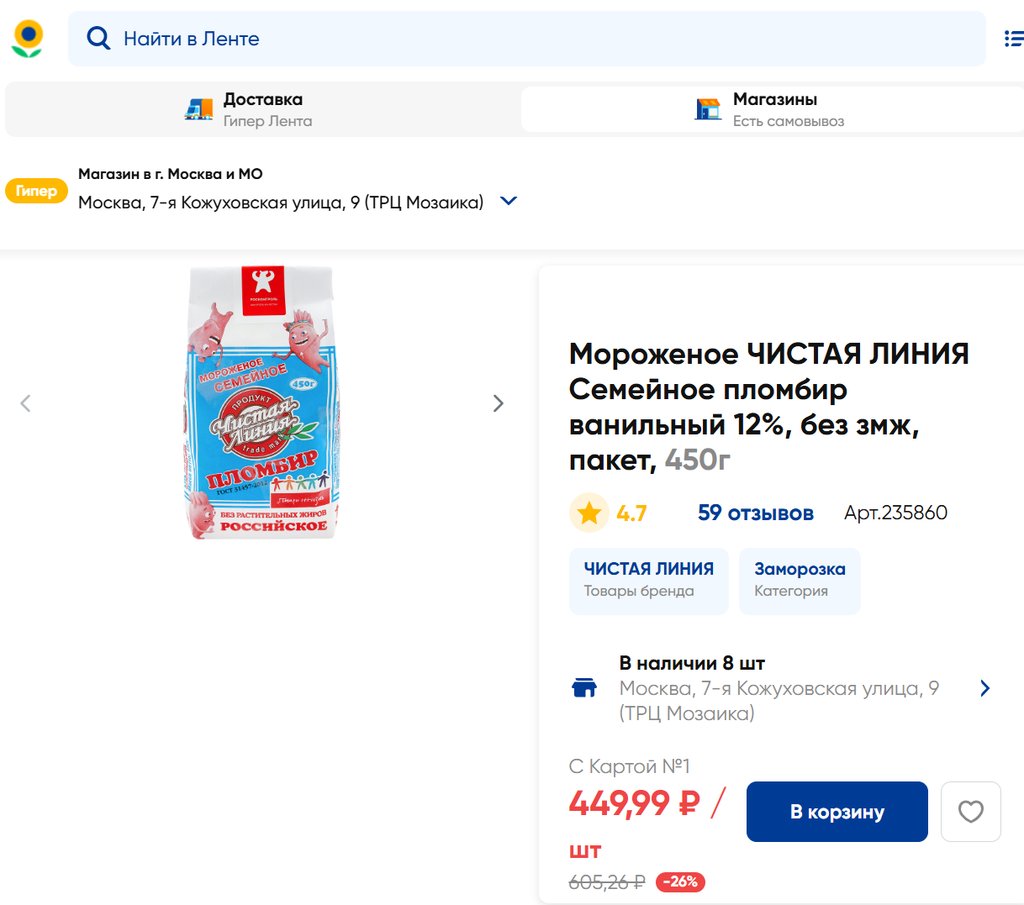The width and height of the screenshot is (1024, 905).
Task: Expand the store address dropdown
Action: pyautogui.click(x=508, y=201)
